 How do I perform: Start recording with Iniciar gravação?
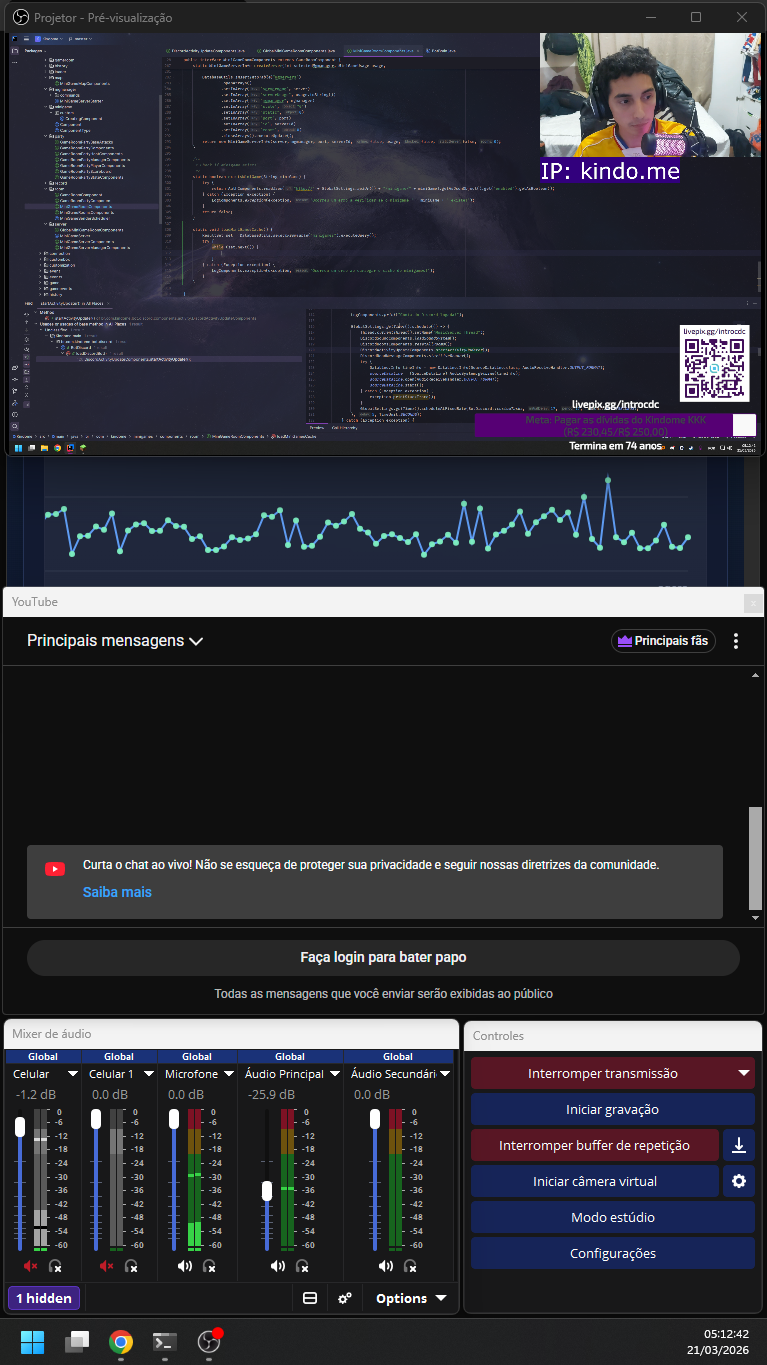tap(613, 1109)
